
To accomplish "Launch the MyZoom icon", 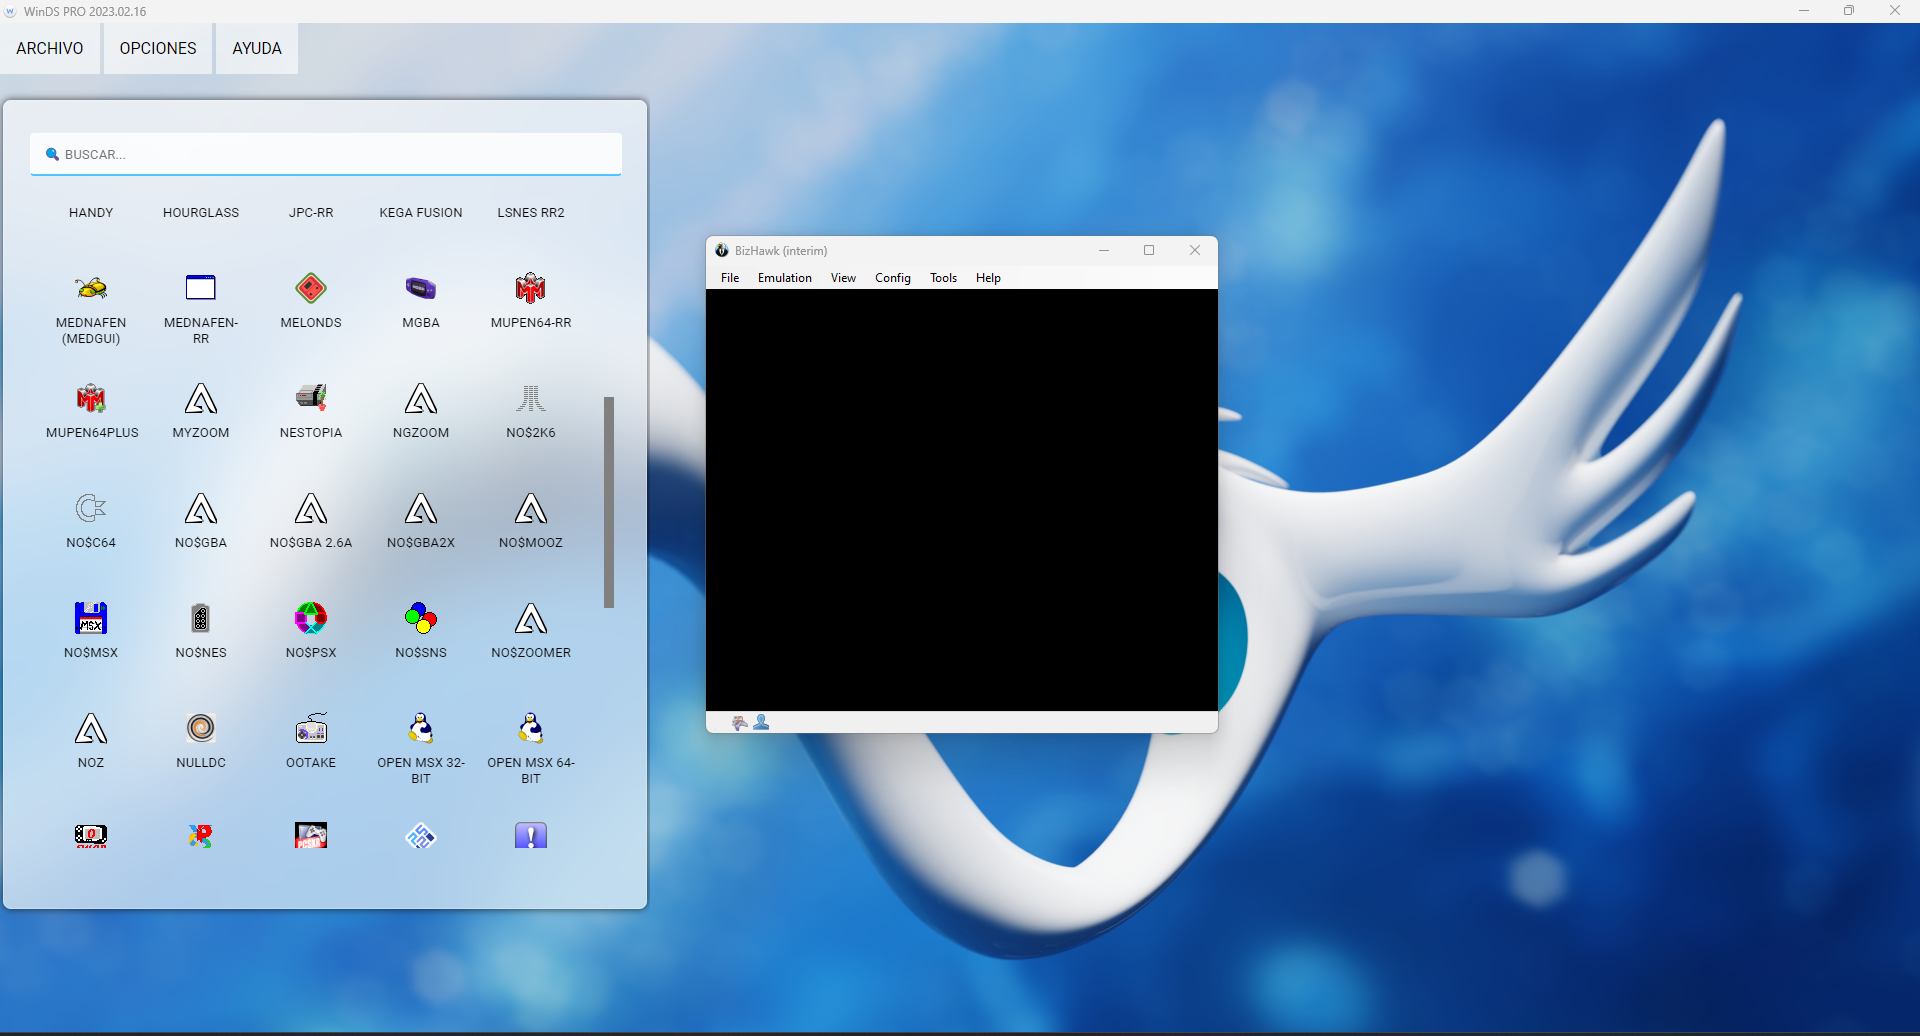I will coord(201,398).
